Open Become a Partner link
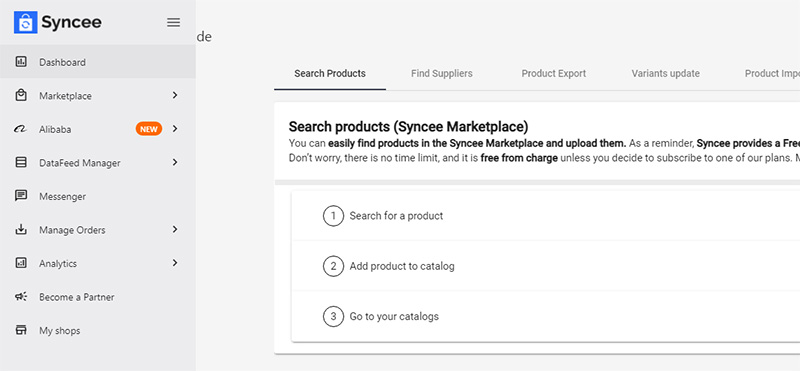The image size is (800, 371). coord(97,297)
